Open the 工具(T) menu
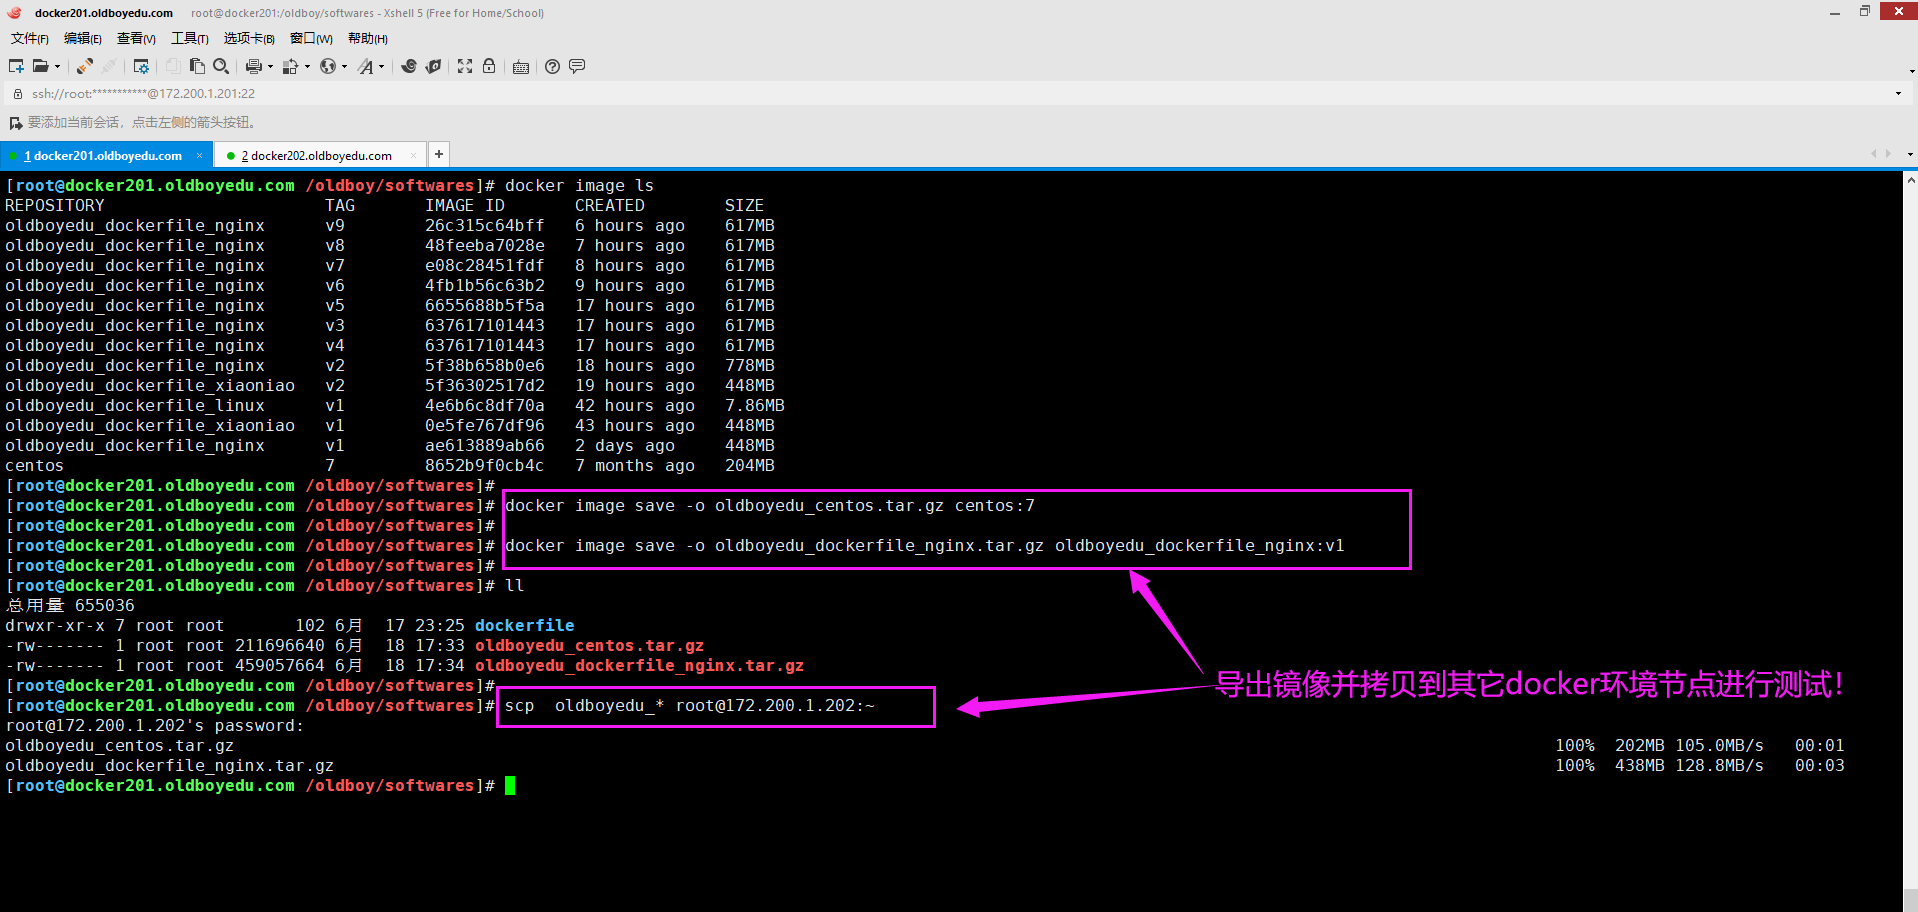Image resolution: width=1918 pixels, height=912 pixels. pyautogui.click(x=189, y=38)
